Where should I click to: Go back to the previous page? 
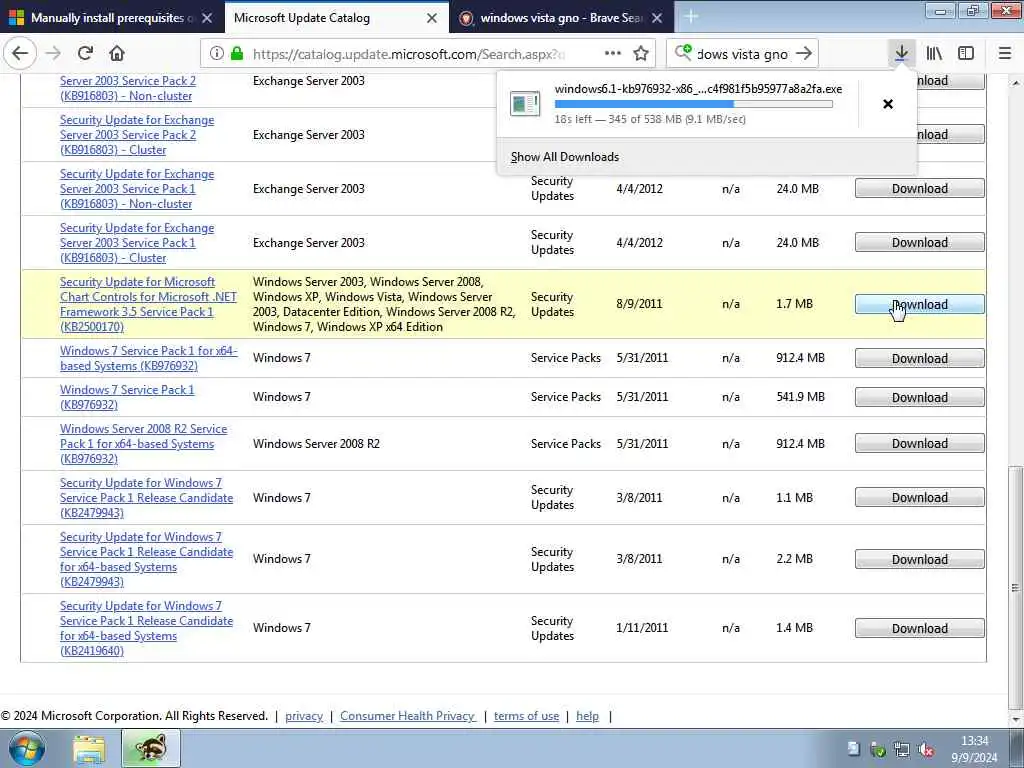tap(20, 54)
